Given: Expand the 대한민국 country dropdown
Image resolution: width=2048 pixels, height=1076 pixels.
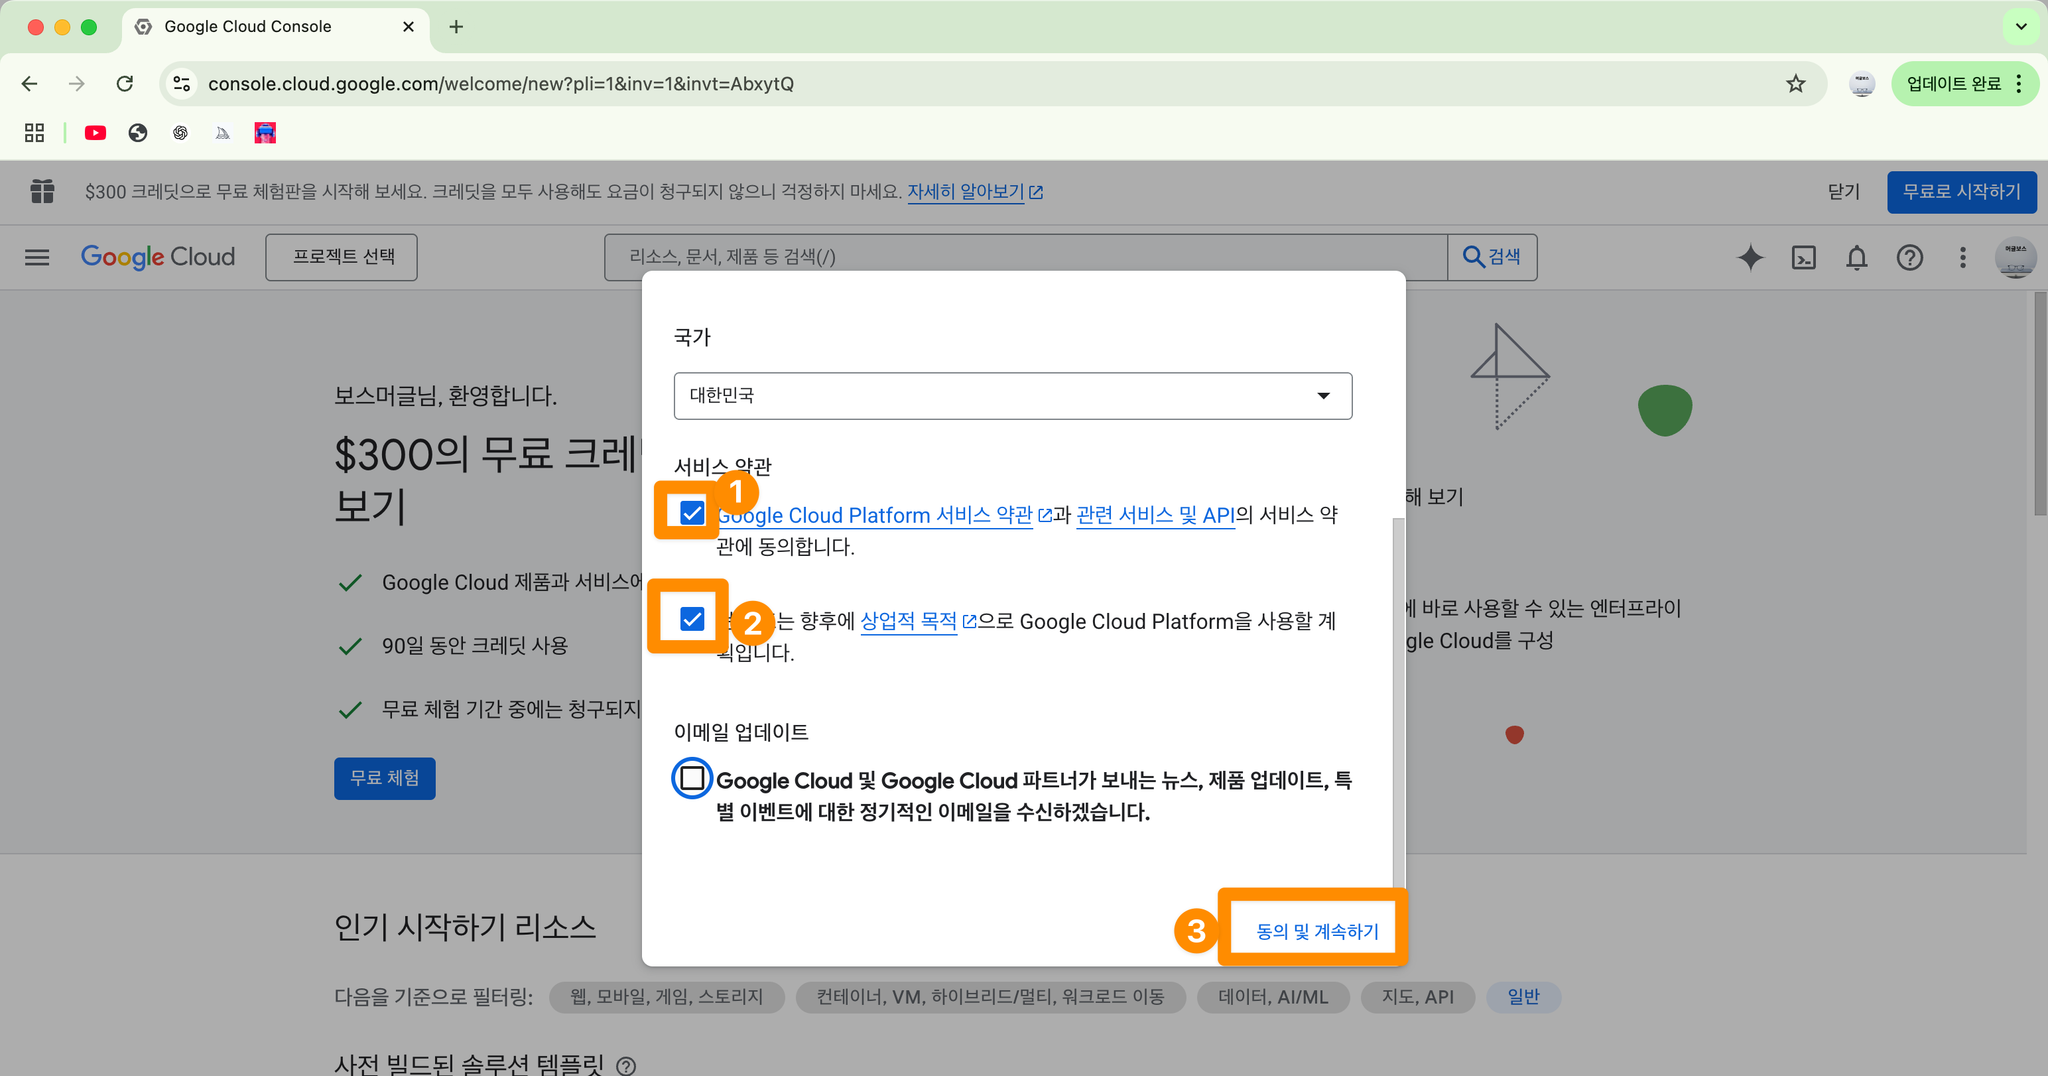Looking at the screenshot, I should pyautogui.click(x=1013, y=396).
